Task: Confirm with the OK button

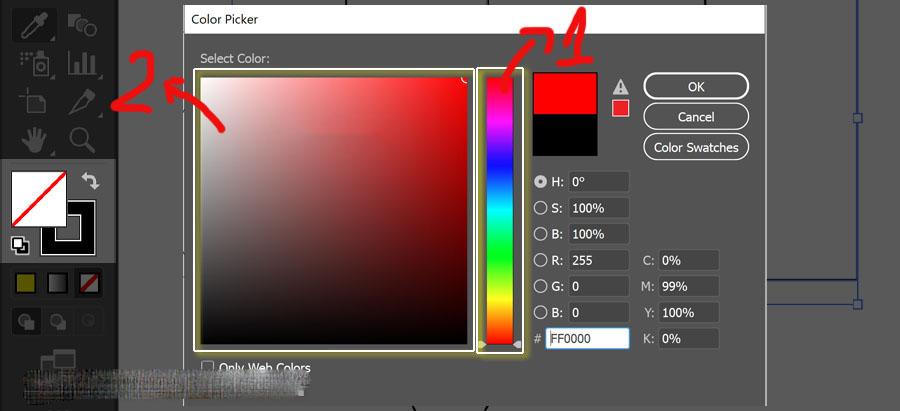Action: tap(696, 86)
